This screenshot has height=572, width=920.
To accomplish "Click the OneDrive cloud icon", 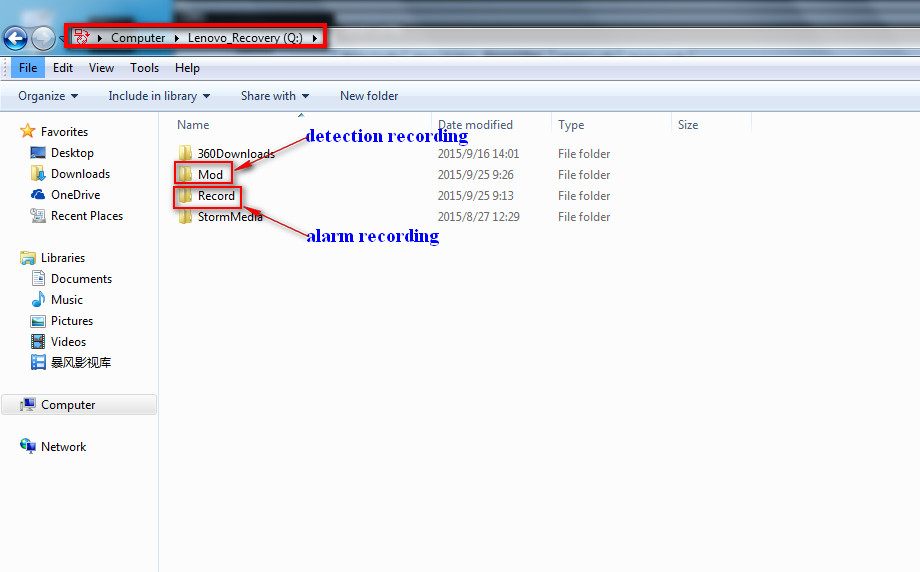I will (38, 194).
